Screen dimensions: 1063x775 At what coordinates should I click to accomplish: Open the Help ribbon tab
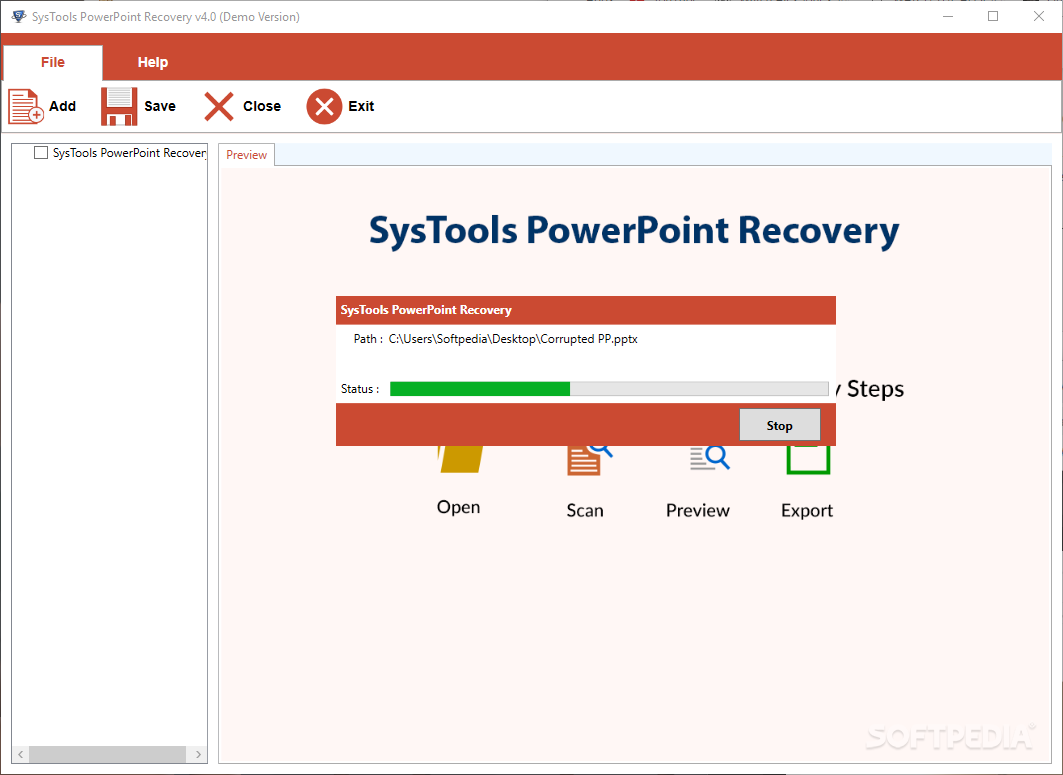153,62
